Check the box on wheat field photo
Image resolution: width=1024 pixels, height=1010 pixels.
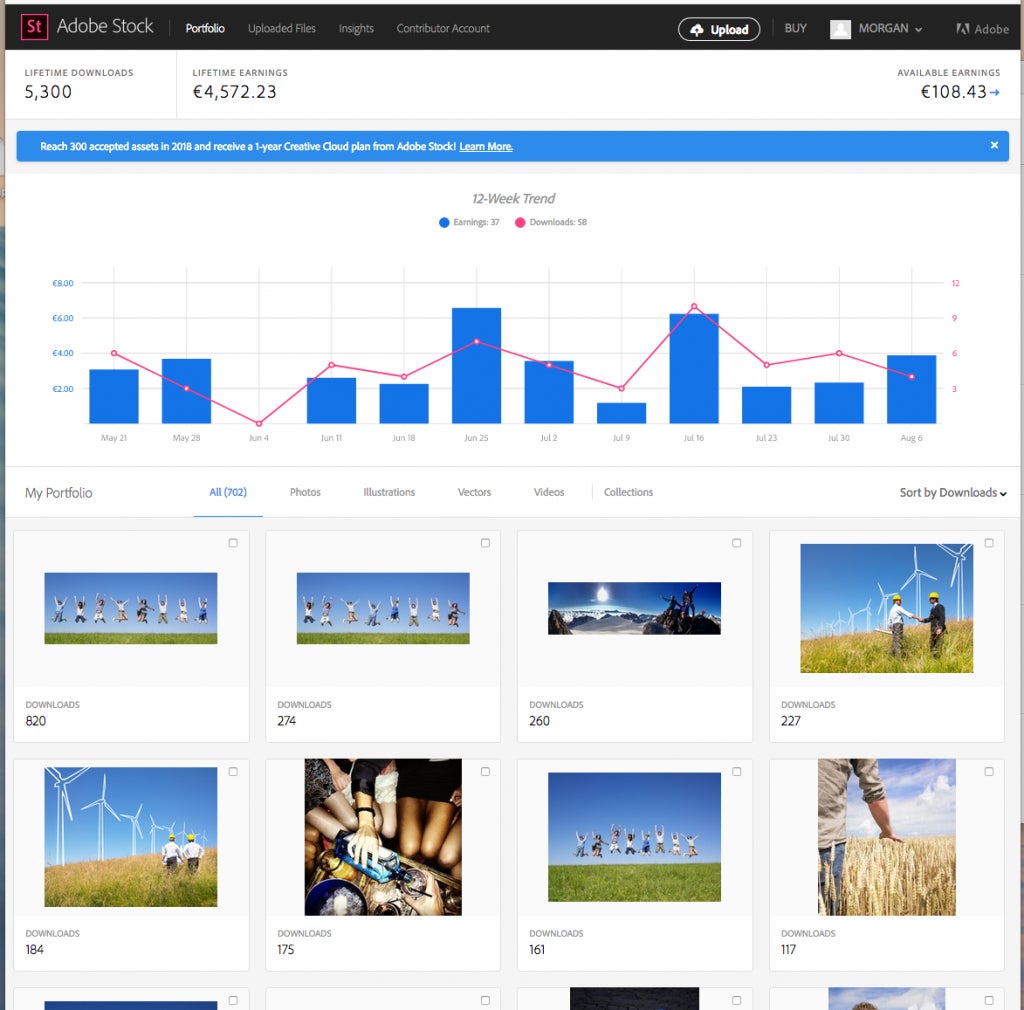point(989,772)
